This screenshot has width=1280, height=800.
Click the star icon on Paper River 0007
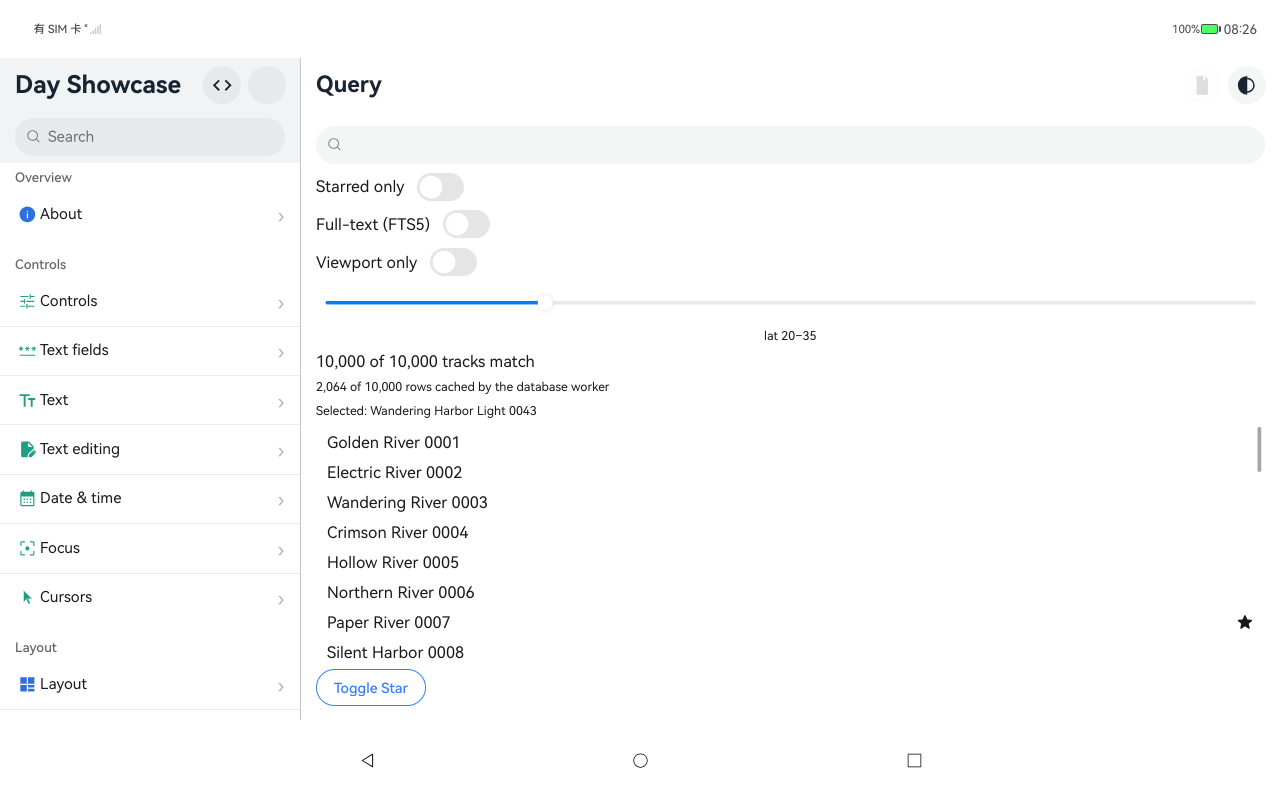pos(1245,622)
